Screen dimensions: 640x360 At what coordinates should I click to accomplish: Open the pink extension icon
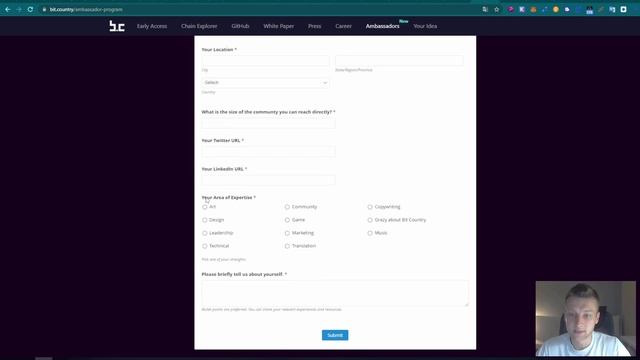[511, 9]
